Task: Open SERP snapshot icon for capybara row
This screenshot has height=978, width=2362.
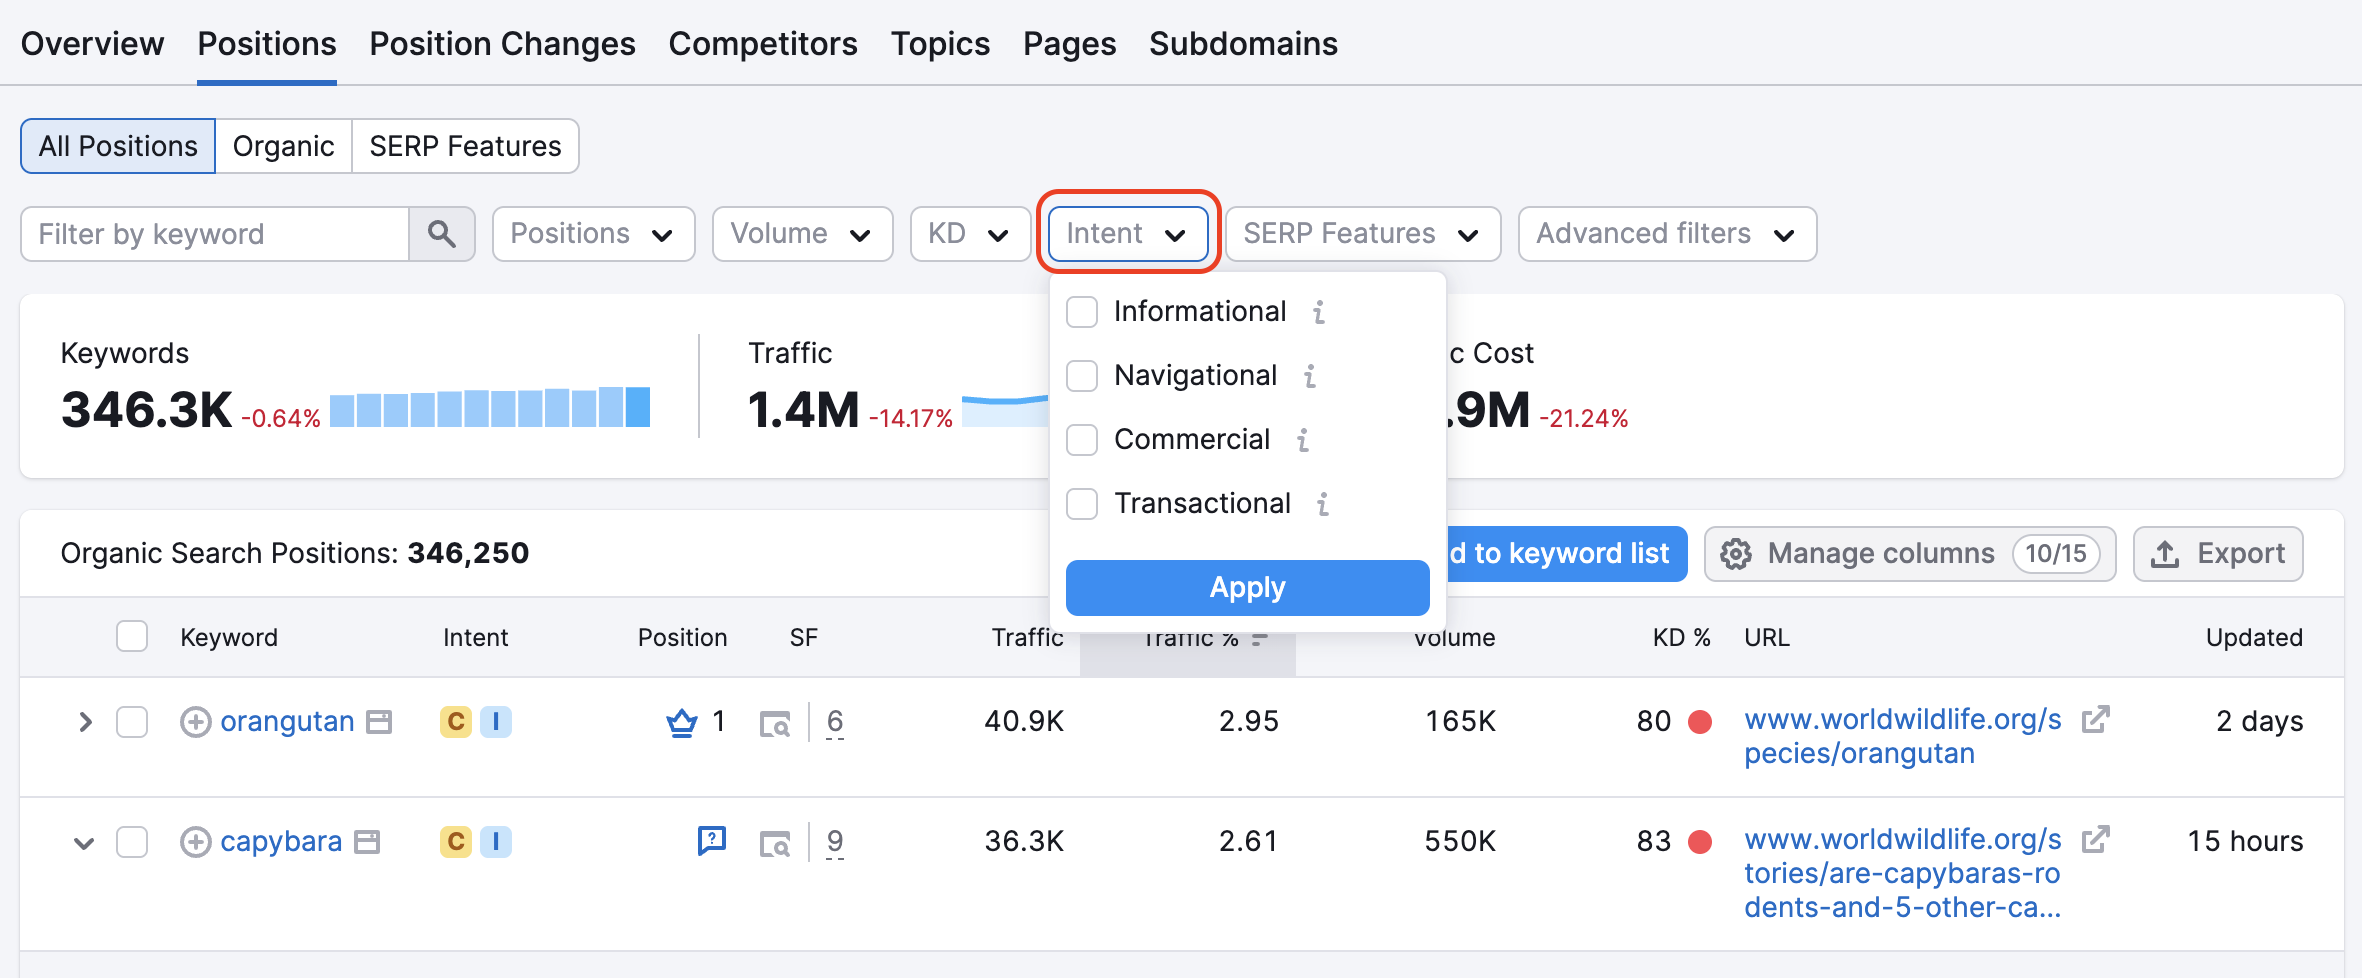Action: (x=774, y=843)
